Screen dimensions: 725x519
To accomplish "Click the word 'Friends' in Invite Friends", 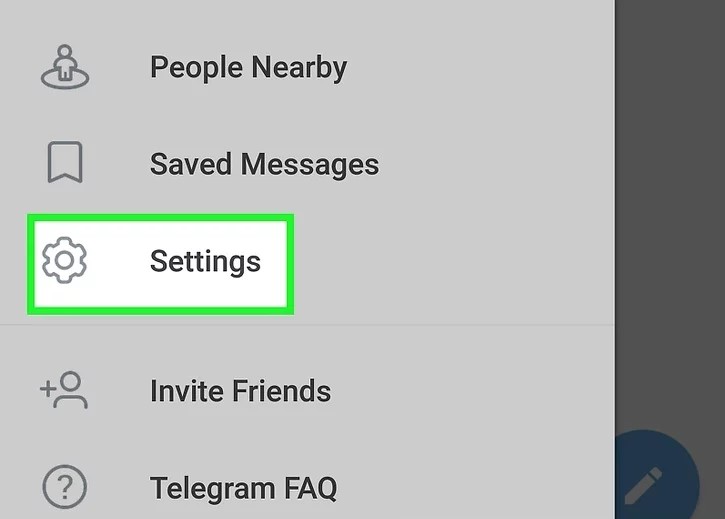I will tap(282, 391).
